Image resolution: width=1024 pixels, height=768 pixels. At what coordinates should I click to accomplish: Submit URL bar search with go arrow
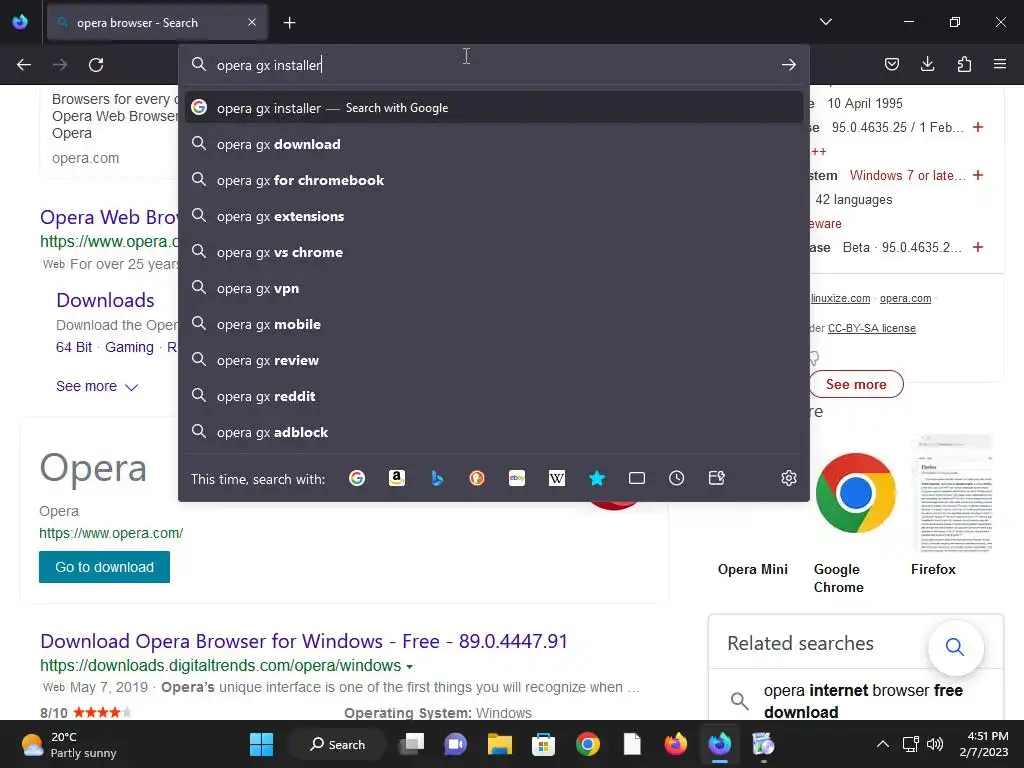788,65
